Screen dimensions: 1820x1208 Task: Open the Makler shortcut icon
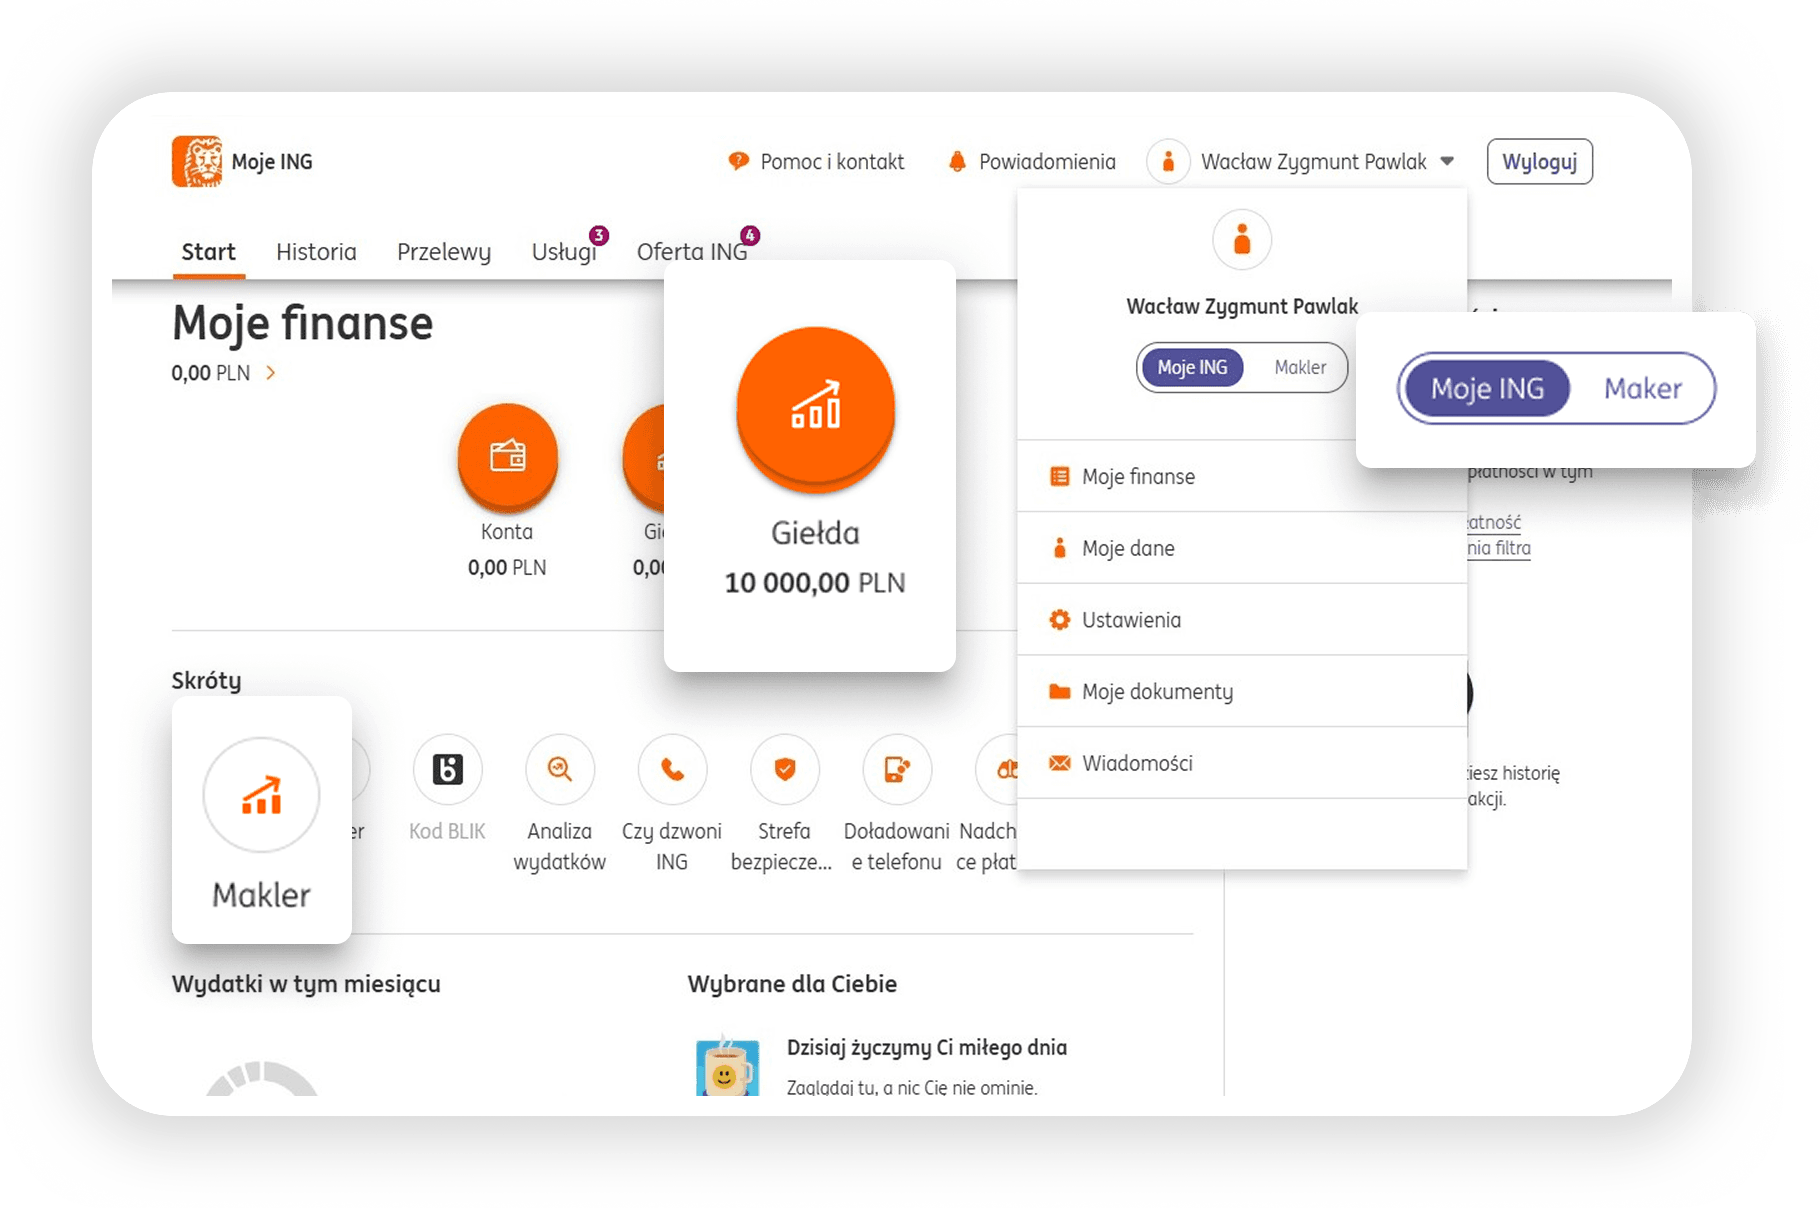[261, 795]
